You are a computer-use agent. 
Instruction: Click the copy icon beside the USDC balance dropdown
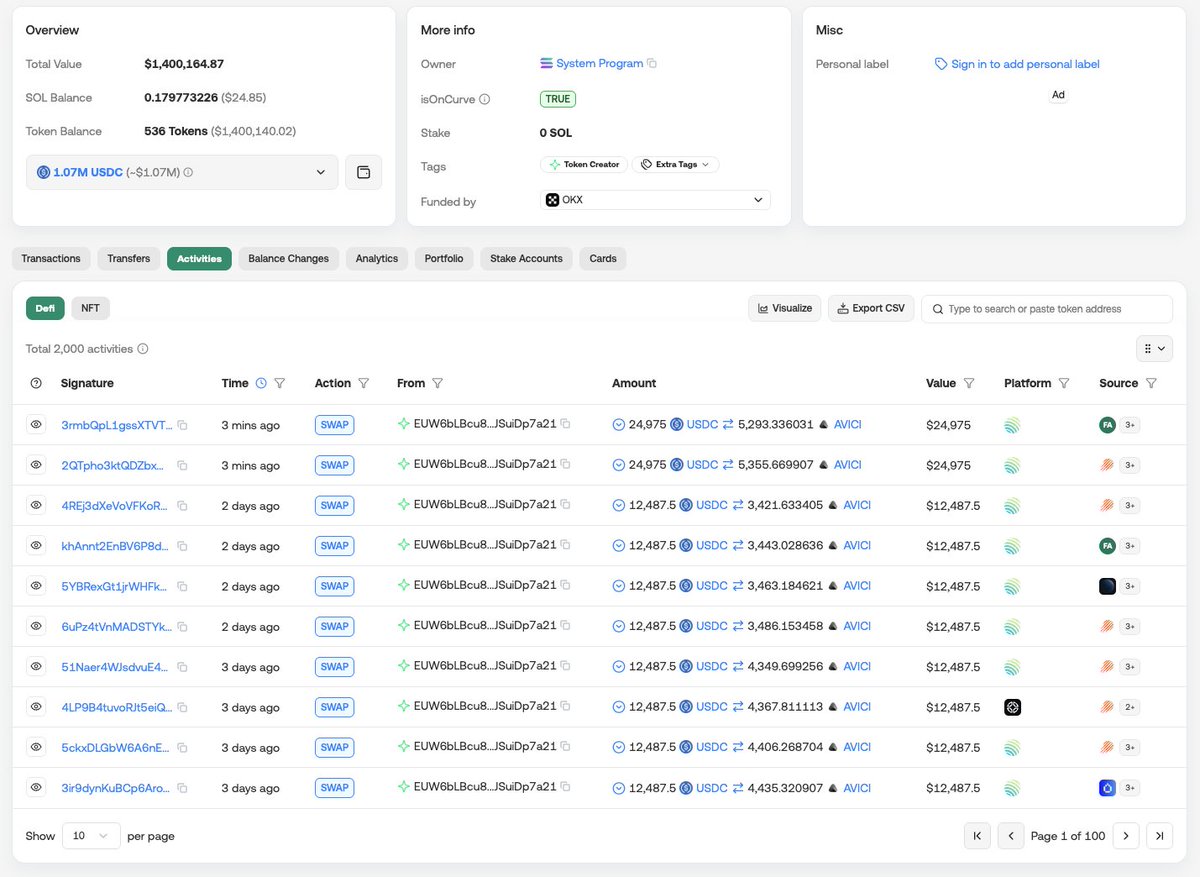click(x=363, y=171)
